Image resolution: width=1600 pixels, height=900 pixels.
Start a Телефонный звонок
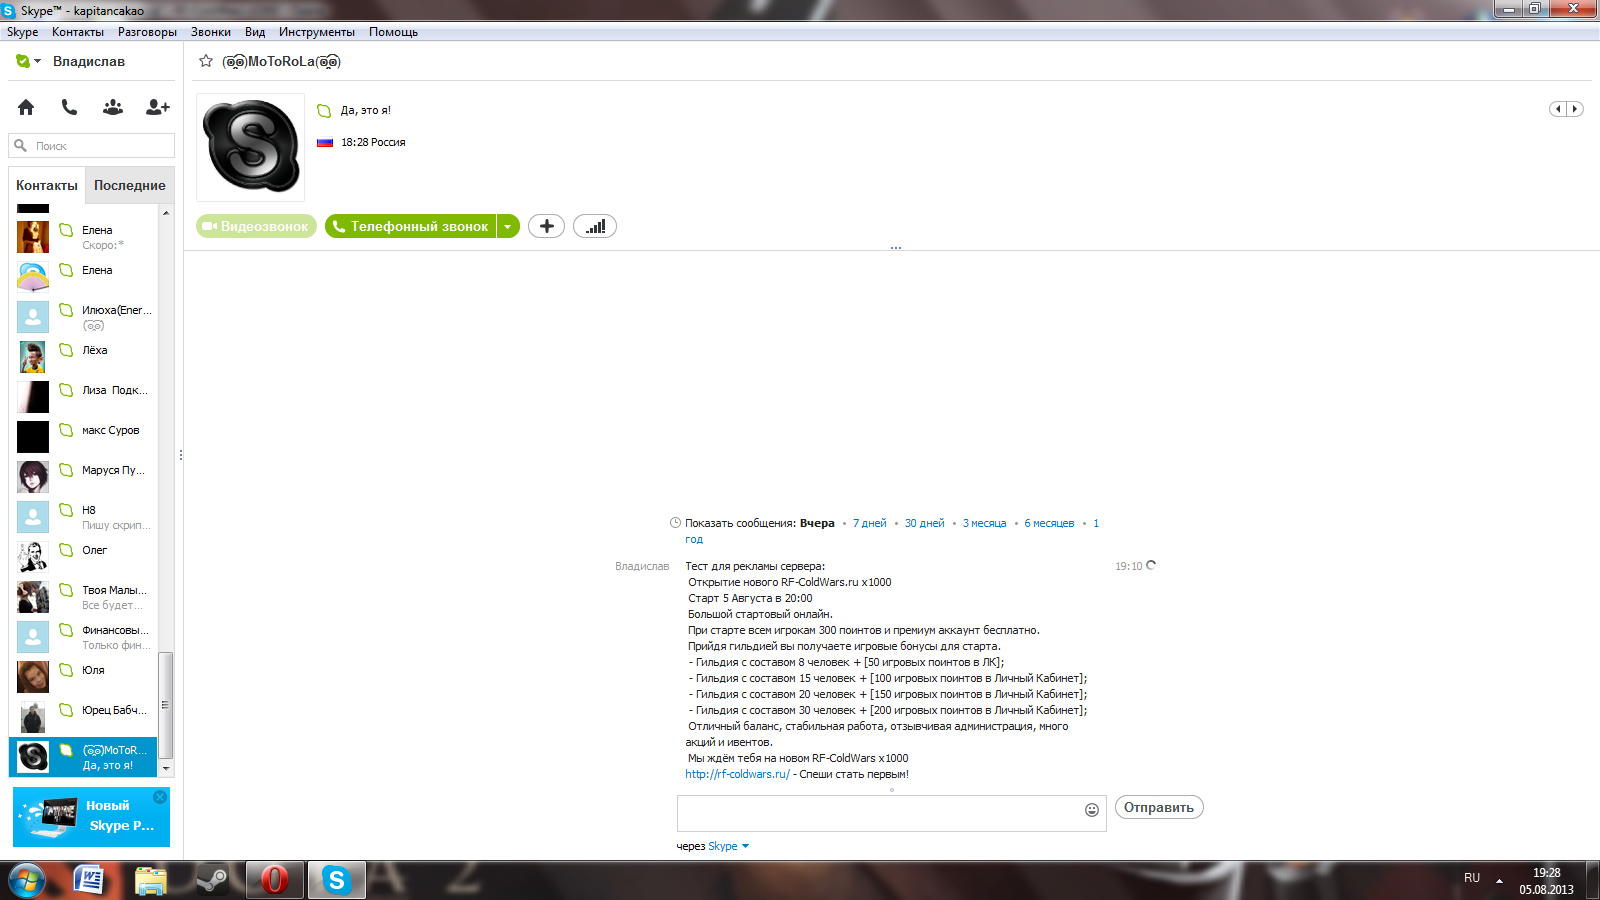click(410, 227)
